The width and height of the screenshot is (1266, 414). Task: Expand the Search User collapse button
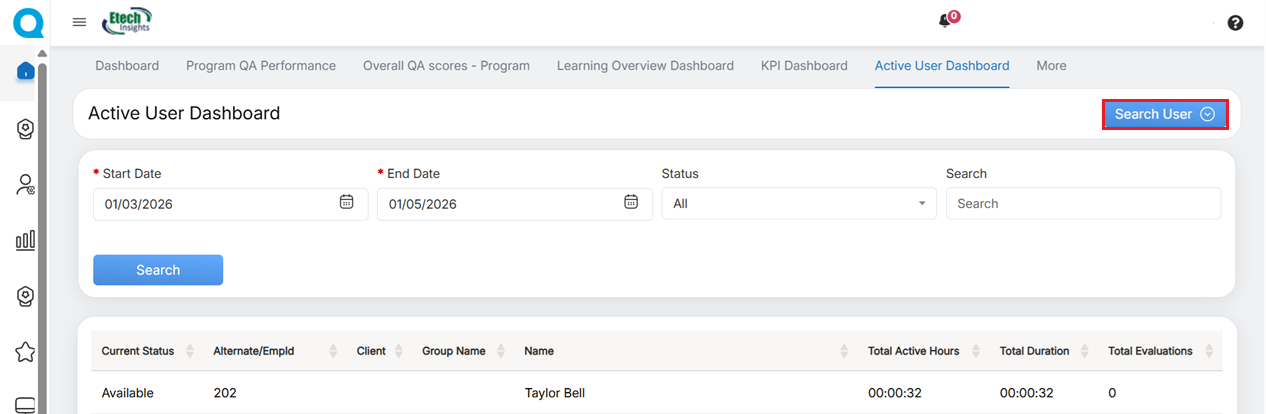click(x=1164, y=114)
